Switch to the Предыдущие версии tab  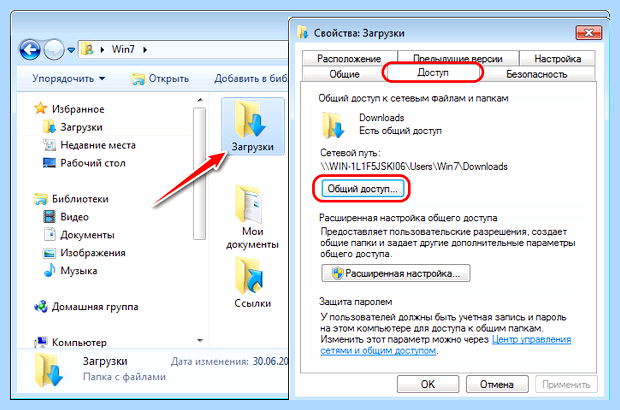coord(458,59)
